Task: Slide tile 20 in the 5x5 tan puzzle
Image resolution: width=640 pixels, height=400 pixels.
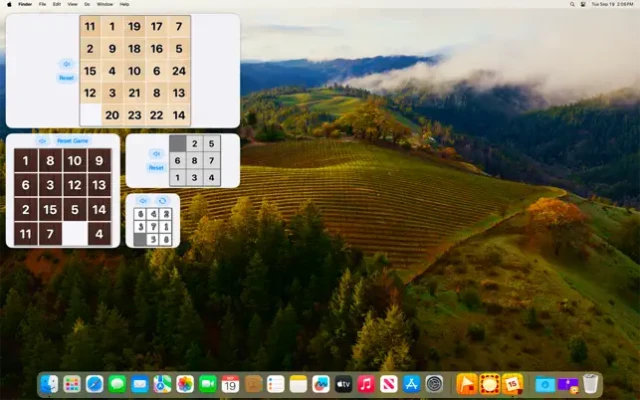Action: pyautogui.click(x=112, y=115)
